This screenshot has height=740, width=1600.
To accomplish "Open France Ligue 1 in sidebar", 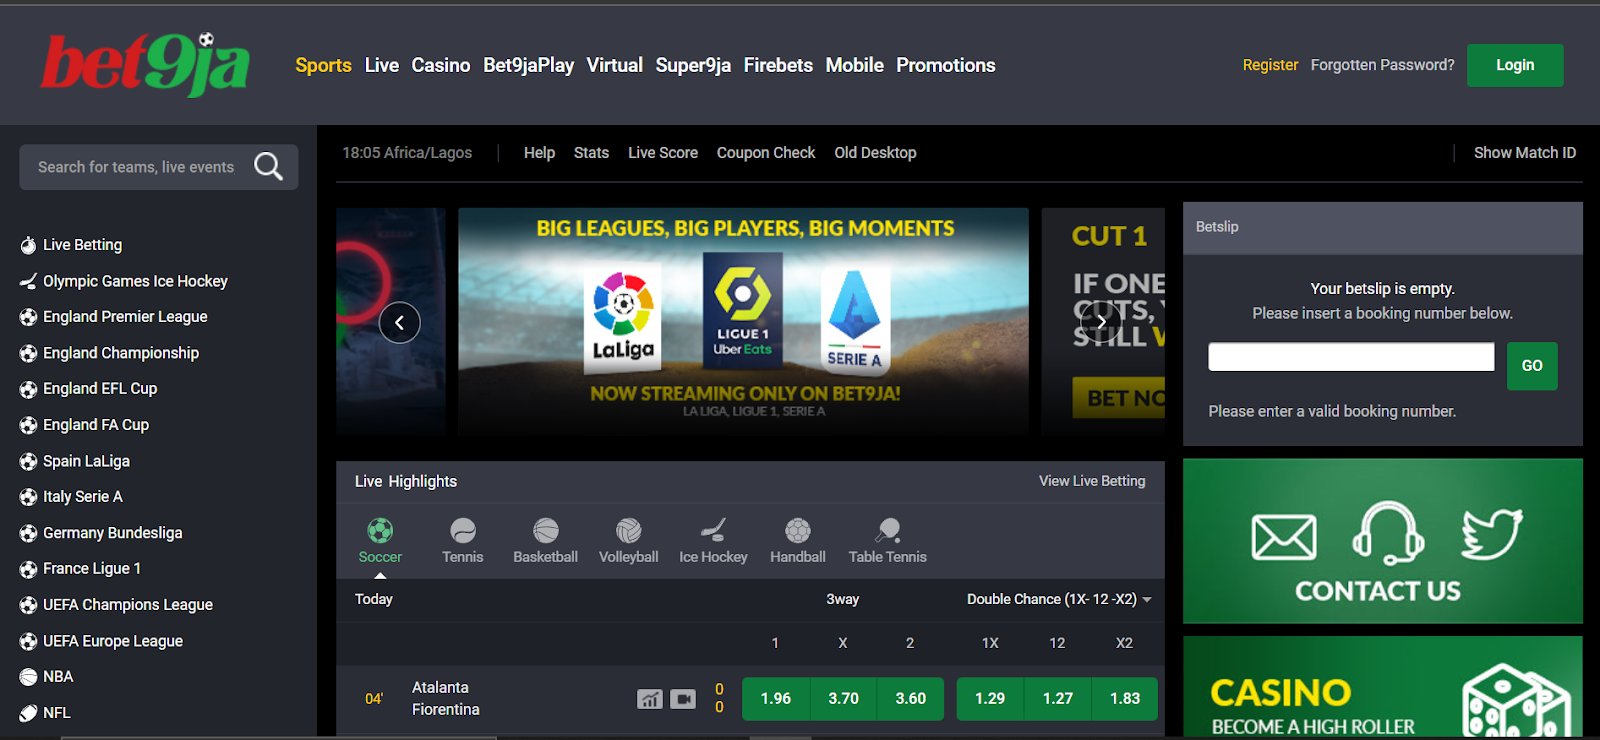I will (92, 569).
